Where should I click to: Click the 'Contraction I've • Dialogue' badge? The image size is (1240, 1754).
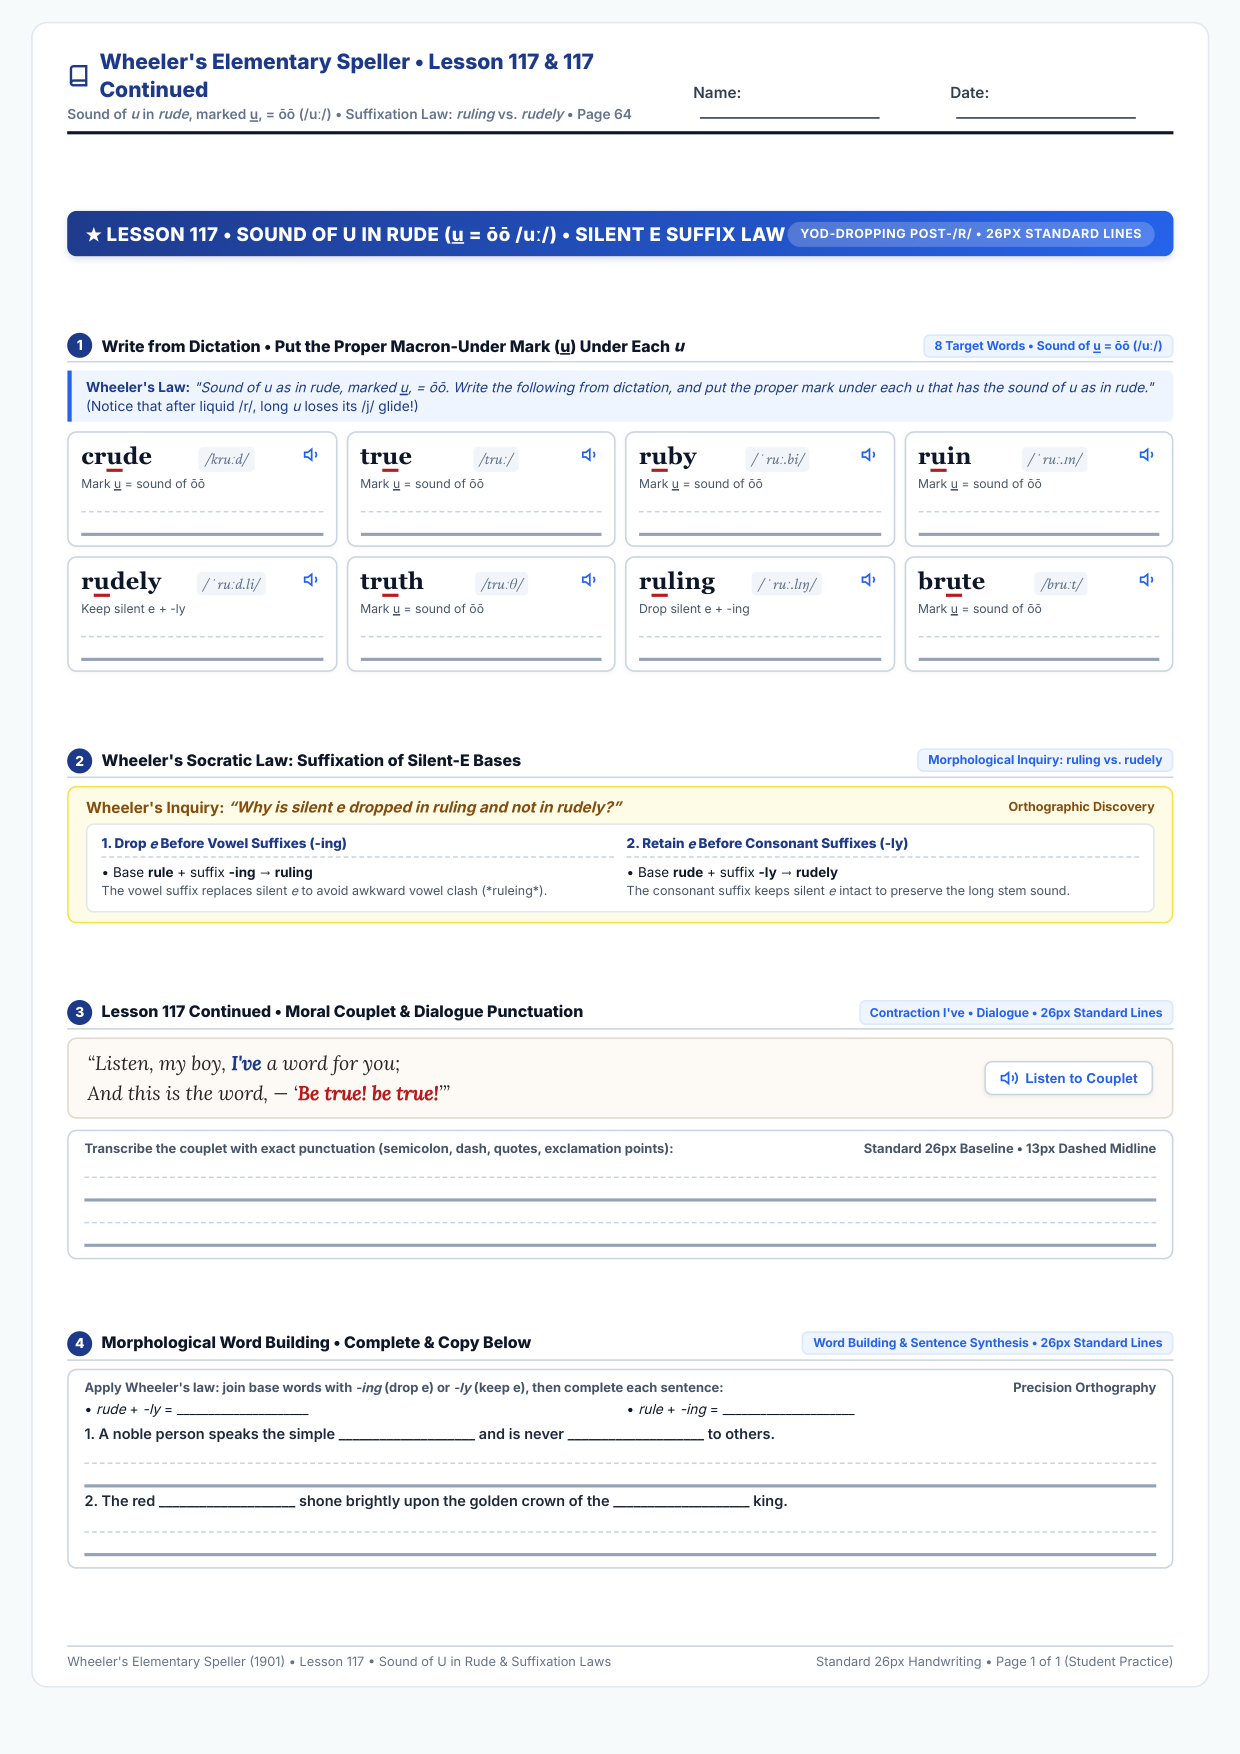pos(1016,1013)
